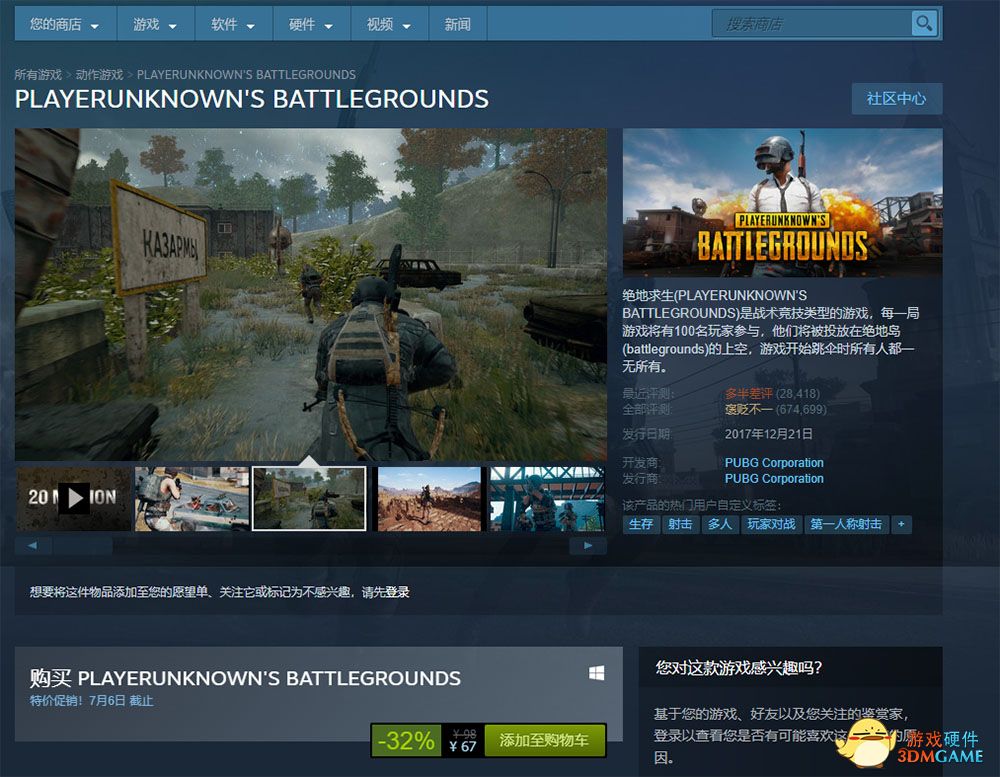
Task: Open the developer PUBG Corporation link
Action: pyautogui.click(x=774, y=462)
